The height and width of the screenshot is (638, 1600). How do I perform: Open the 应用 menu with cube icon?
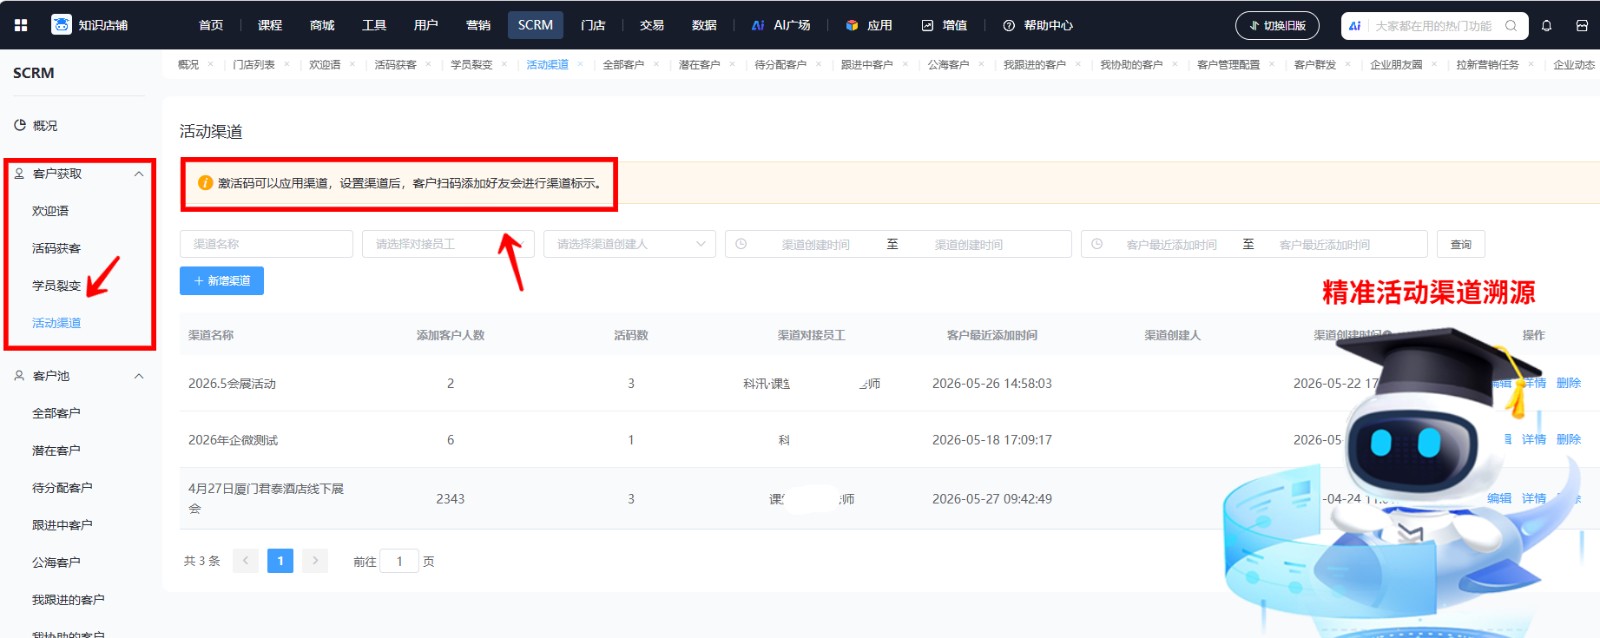click(x=869, y=25)
